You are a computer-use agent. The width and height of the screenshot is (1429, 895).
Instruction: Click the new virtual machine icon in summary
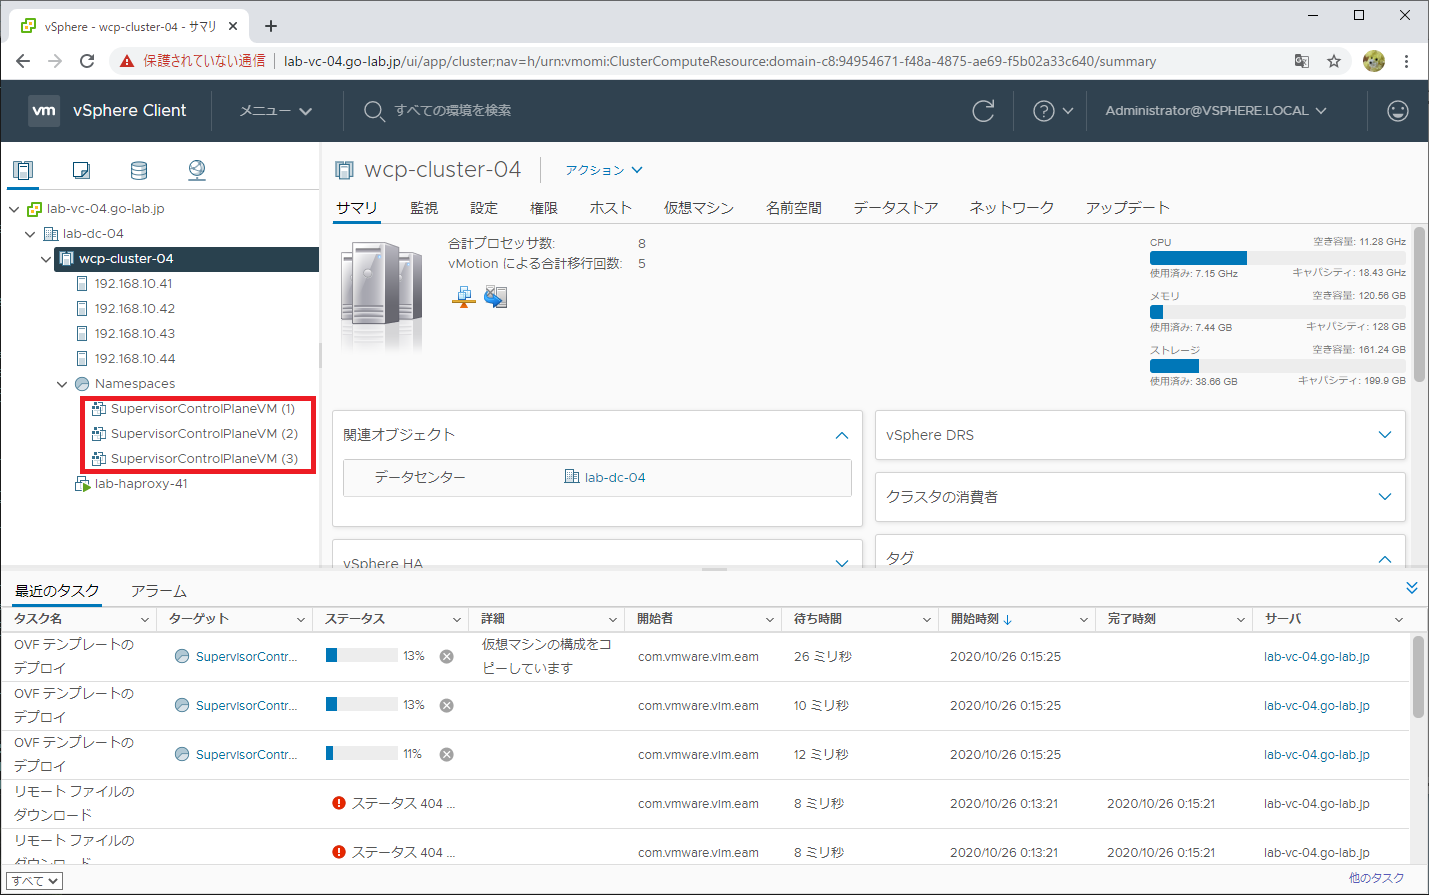(496, 297)
